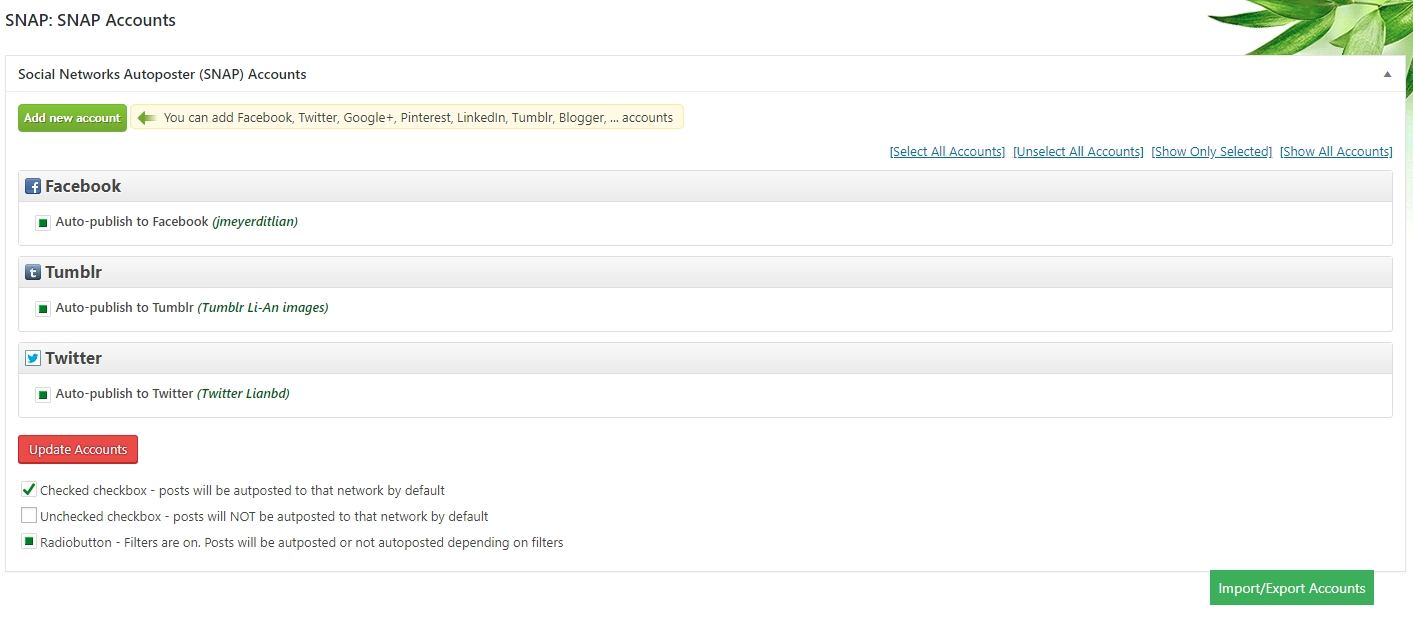
Task: Click the Facebook section header
Action: click(x=705, y=186)
